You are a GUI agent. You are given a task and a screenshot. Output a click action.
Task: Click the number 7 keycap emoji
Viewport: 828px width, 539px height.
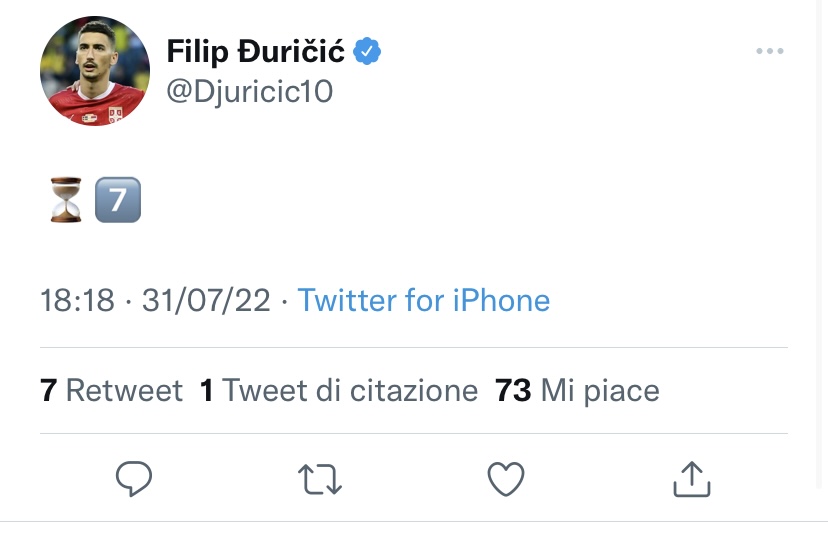pos(117,199)
